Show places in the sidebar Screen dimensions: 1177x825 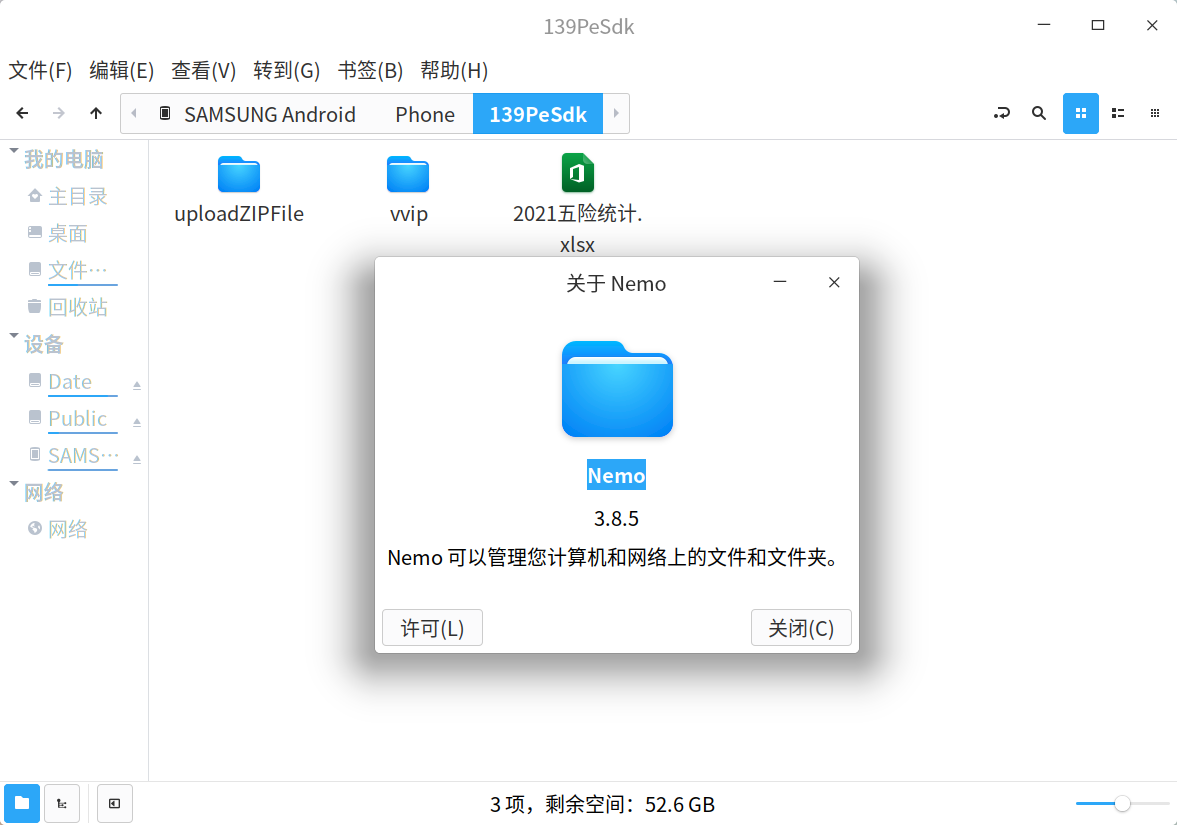pyautogui.click(x=22, y=803)
